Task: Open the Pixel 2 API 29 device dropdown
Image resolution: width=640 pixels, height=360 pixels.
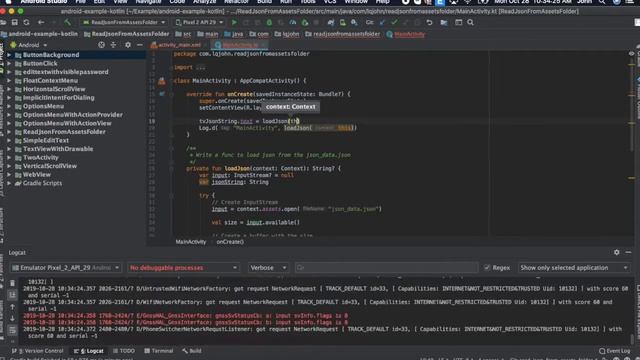Action: [x=200, y=22]
